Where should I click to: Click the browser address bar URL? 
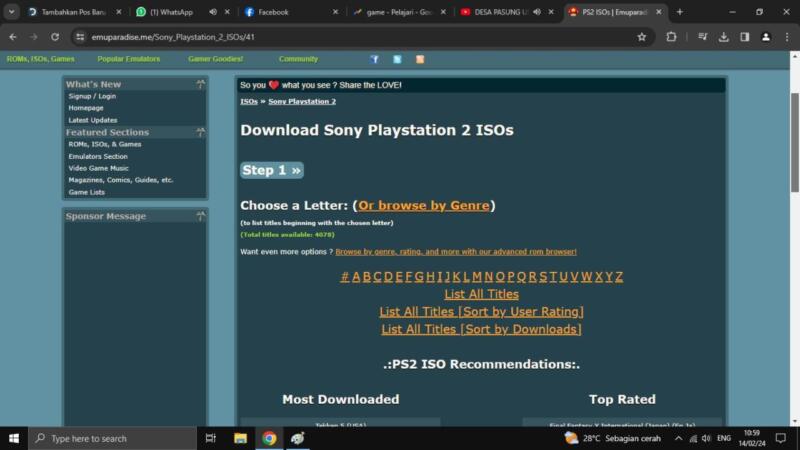173,37
